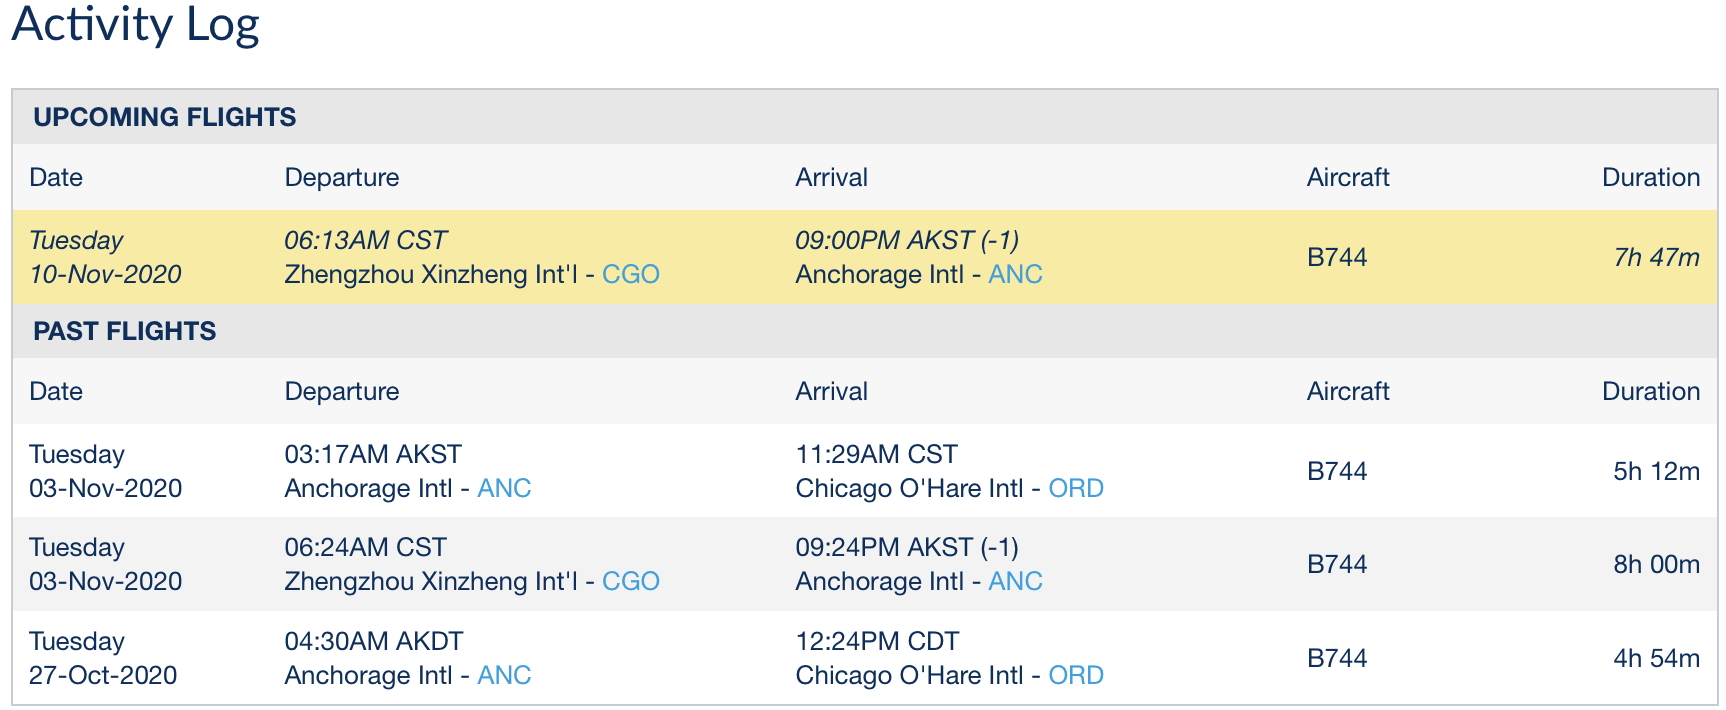
Task: Select Duration column header under Past Flights
Action: coord(1650,391)
